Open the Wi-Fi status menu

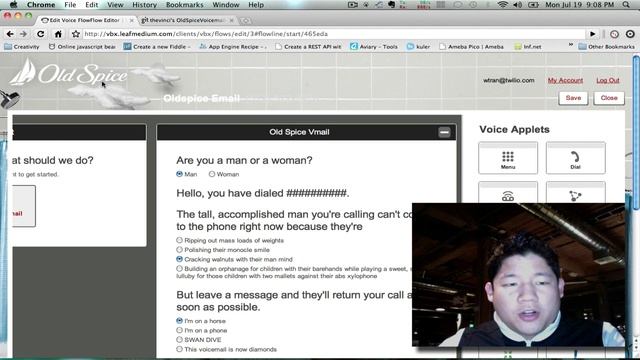502,5
